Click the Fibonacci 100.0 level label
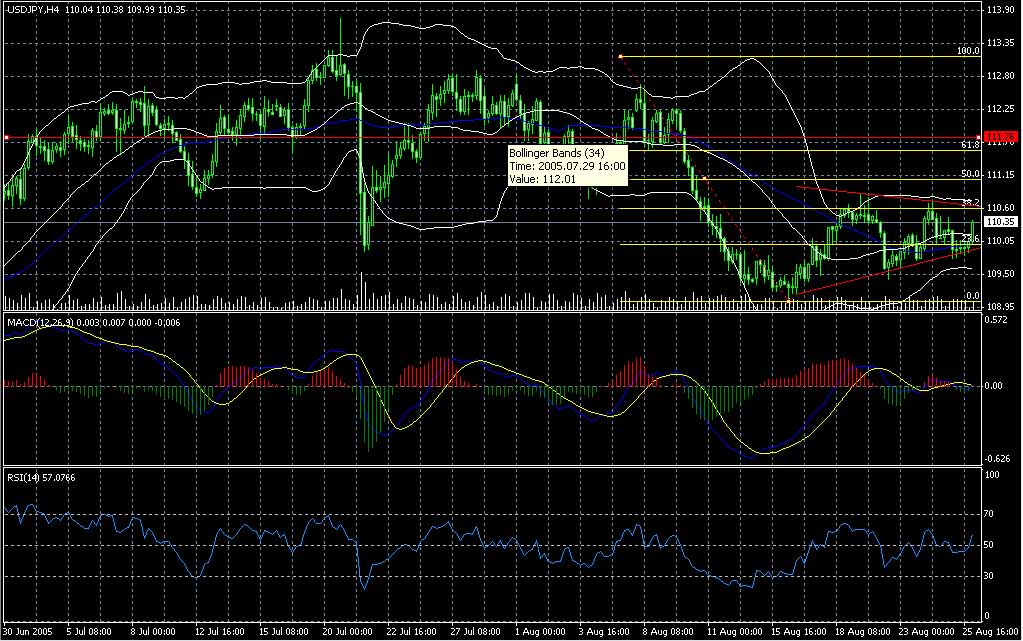Screen dimensions: 1023x641 [968, 51]
